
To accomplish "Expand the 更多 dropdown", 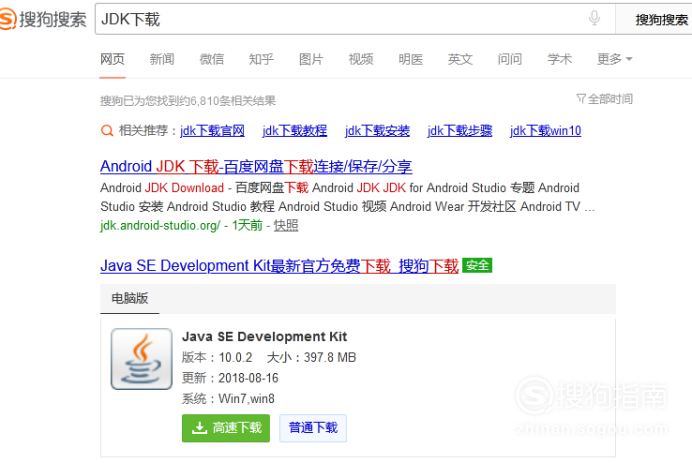I will click(614, 59).
